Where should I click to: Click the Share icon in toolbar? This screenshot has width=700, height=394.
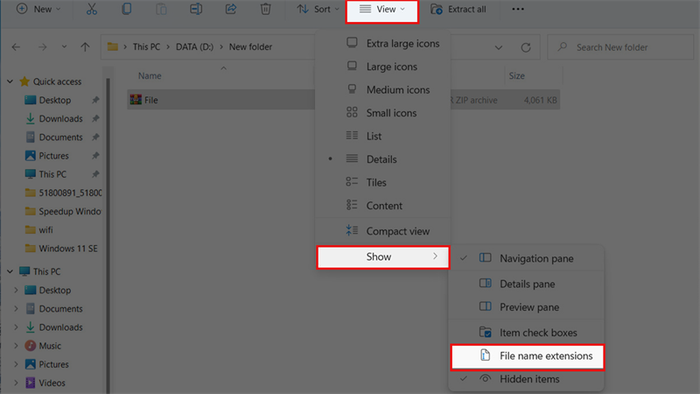click(x=231, y=9)
